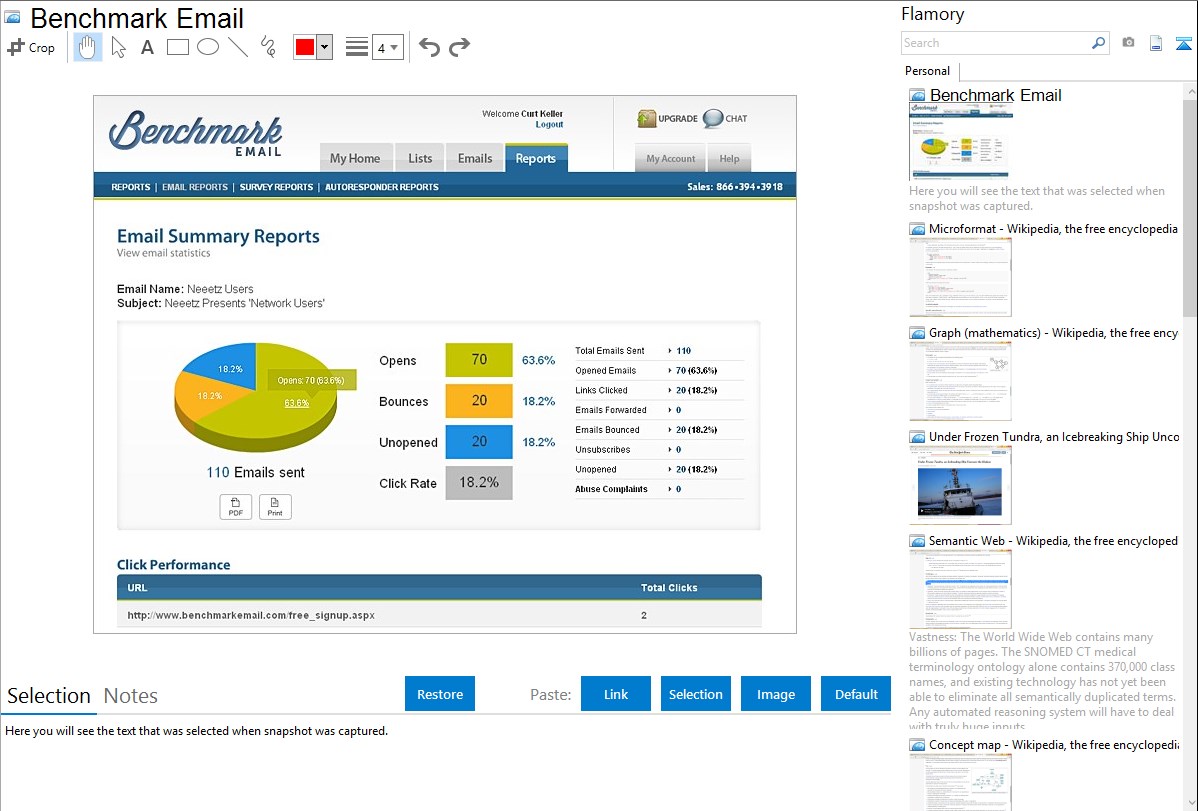The image size is (1198, 811).
Task: Switch to the Notes tab
Action: pyautogui.click(x=131, y=696)
